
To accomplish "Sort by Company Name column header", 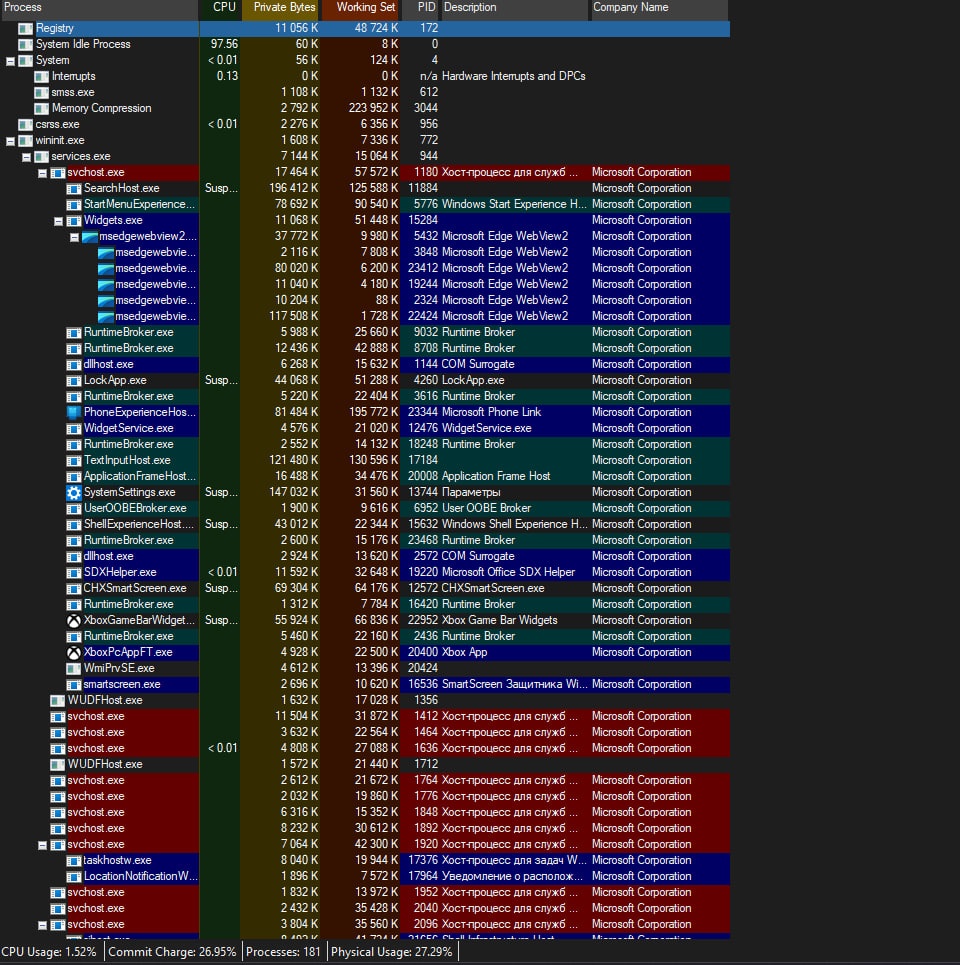I will coord(658,7).
